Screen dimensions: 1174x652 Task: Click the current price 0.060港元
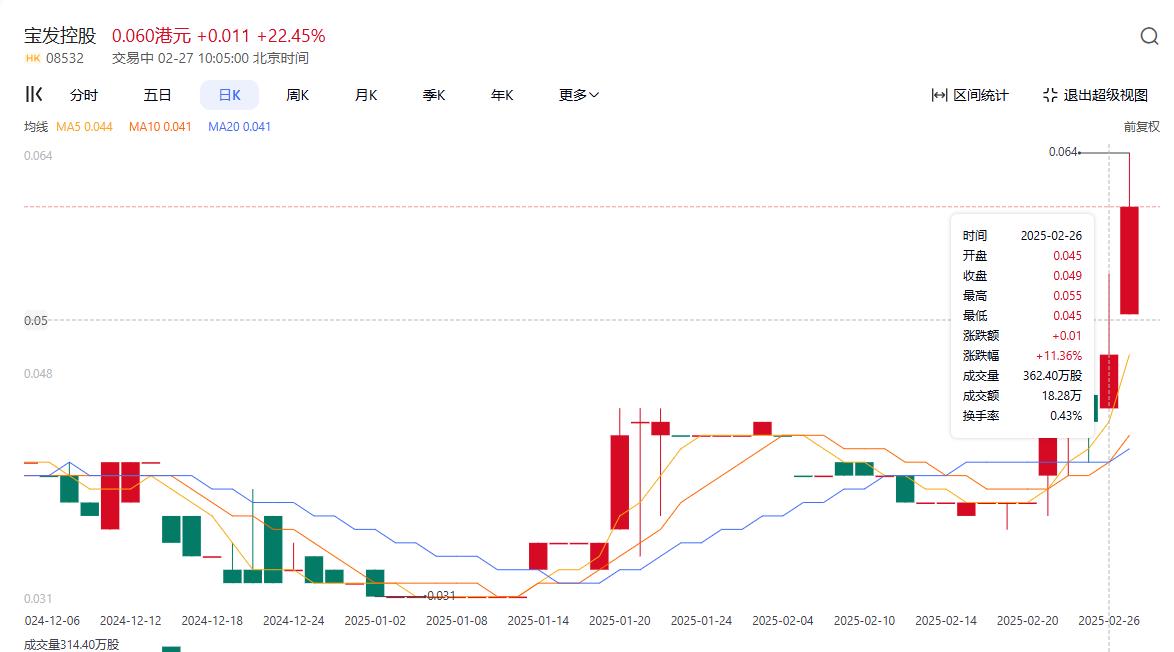[151, 35]
